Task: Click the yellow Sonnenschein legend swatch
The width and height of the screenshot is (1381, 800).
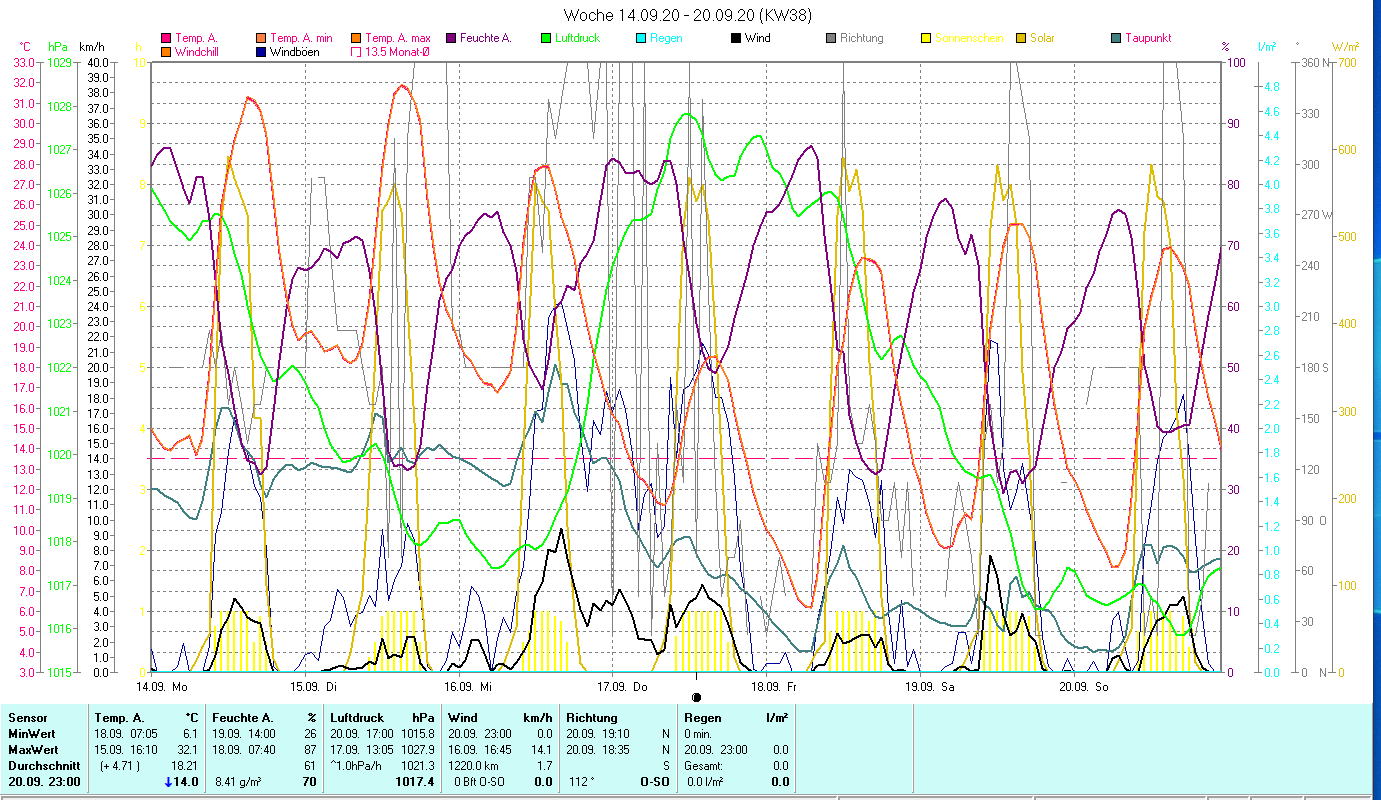Action: tap(925, 38)
